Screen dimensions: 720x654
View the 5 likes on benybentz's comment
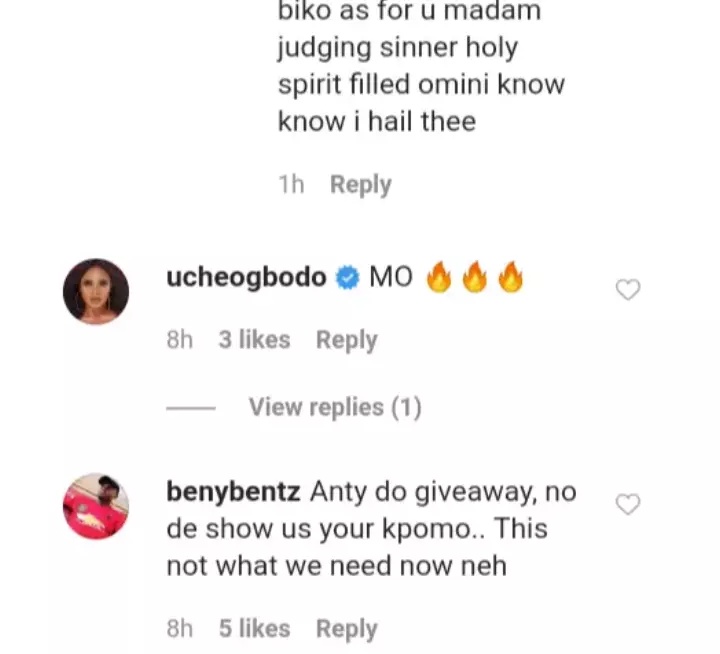pyautogui.click(x=254, y=629)
